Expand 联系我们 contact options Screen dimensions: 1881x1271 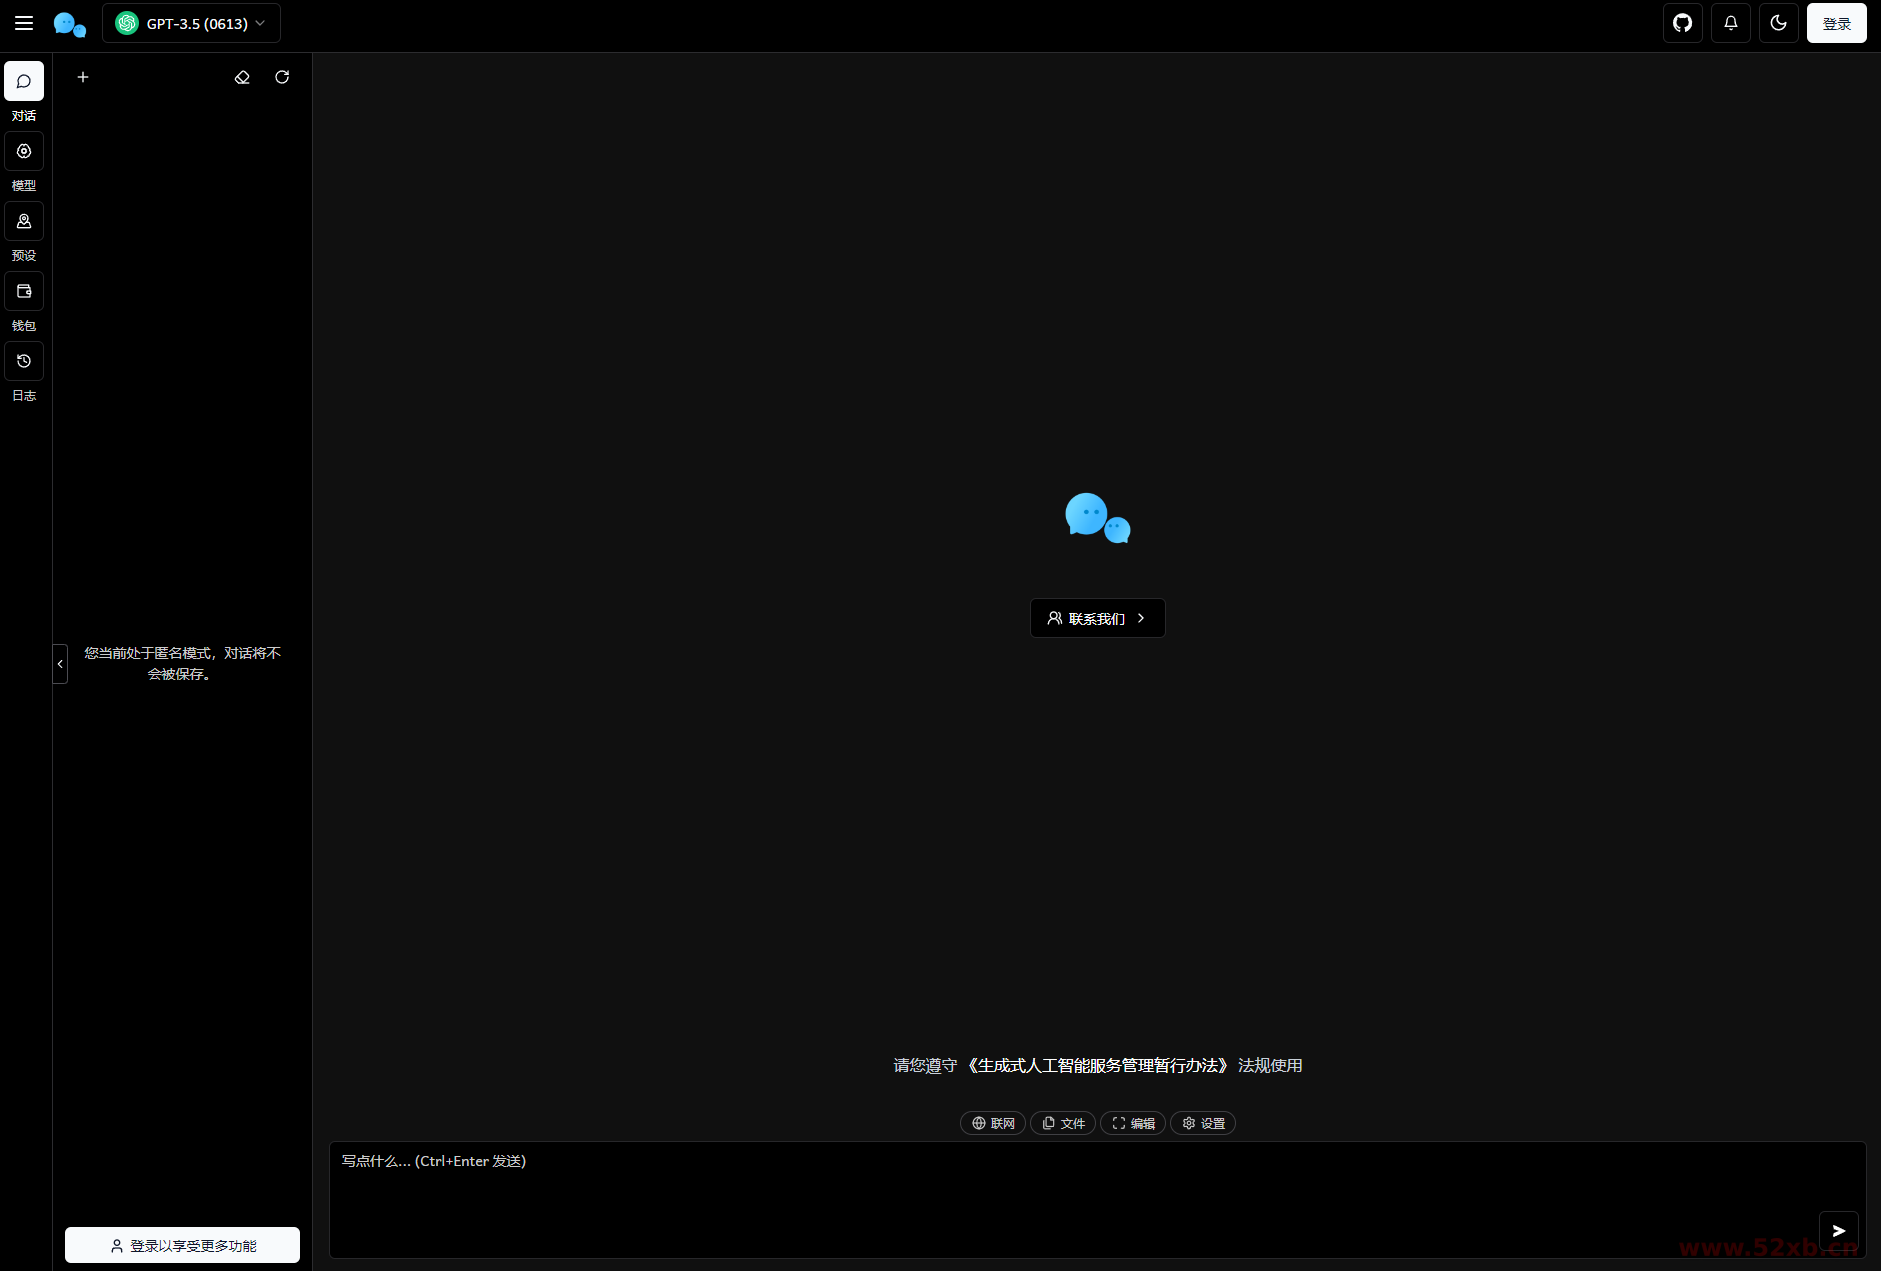point(1096,618)
